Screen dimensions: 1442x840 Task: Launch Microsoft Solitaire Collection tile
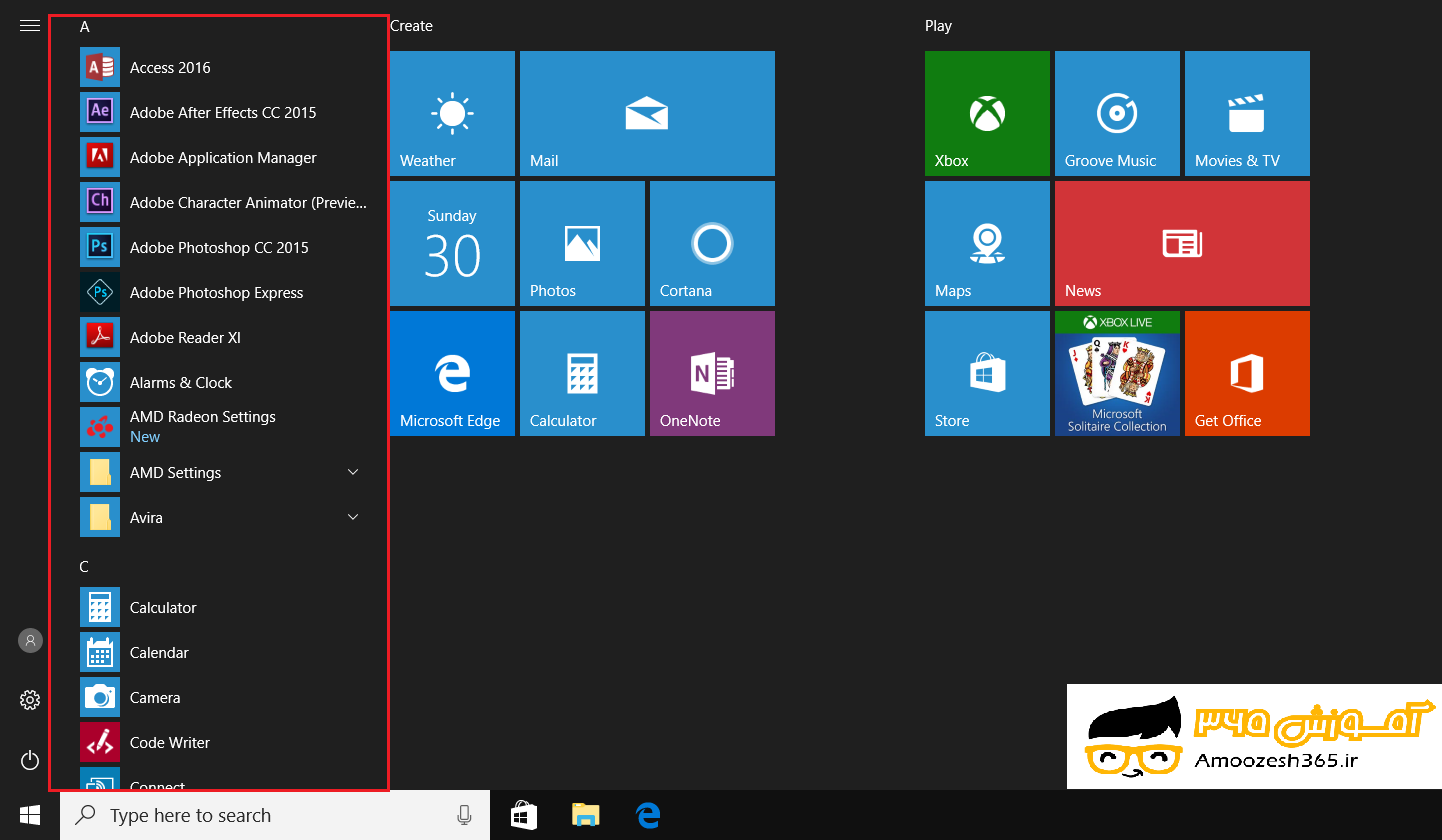pos(1117,374)
